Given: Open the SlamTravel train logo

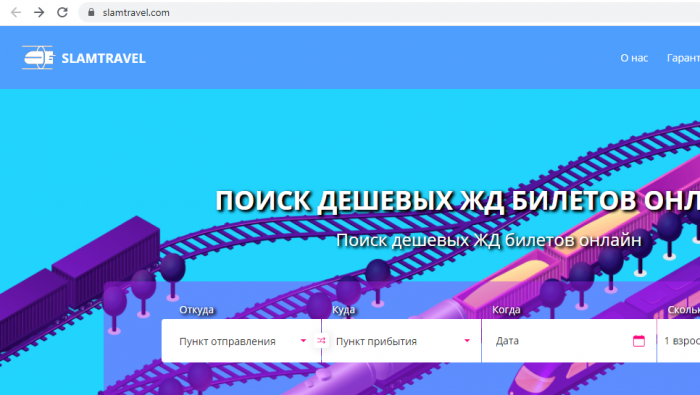Looking at the screenshot, I should [38, 58].
